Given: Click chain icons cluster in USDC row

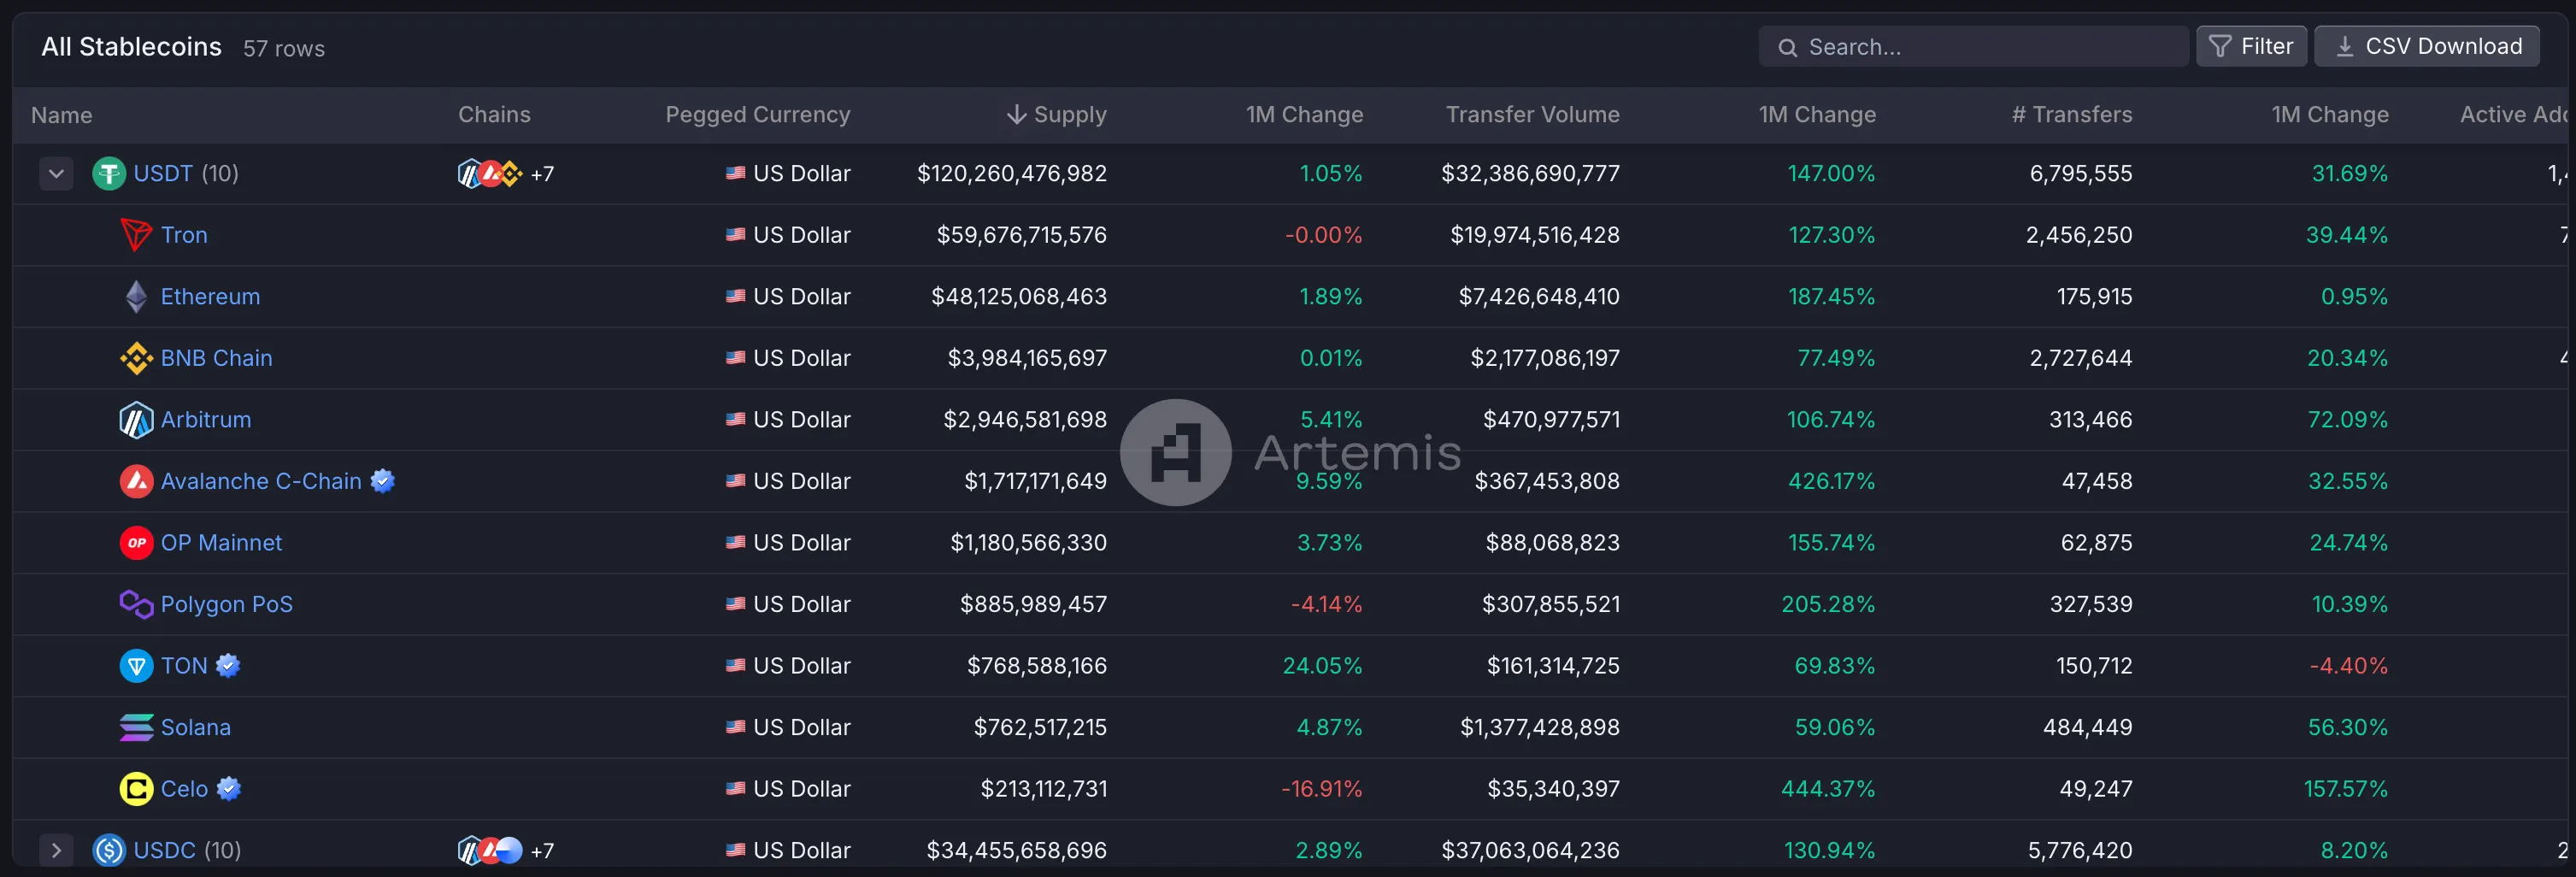Looking at the screenshot, I should click(x=490, y=851).
